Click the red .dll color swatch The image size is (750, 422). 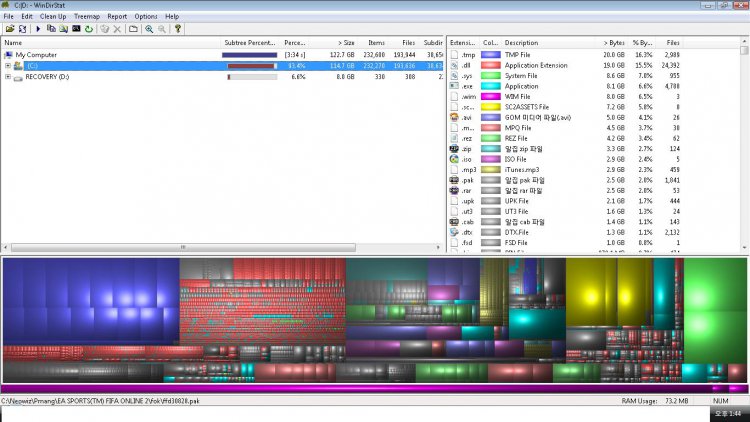point(491,66)
